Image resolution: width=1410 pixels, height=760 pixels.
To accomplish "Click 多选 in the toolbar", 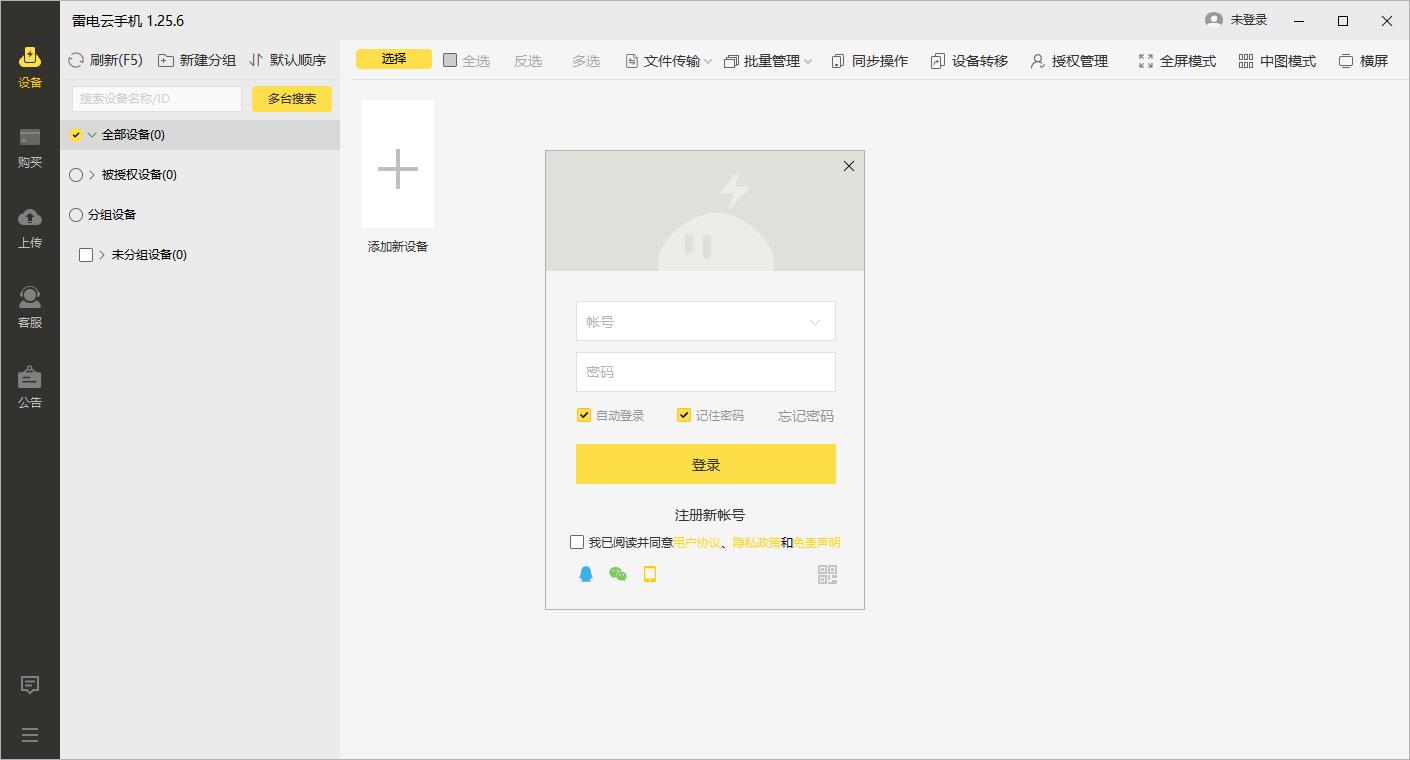I will [x=586, y=61].
